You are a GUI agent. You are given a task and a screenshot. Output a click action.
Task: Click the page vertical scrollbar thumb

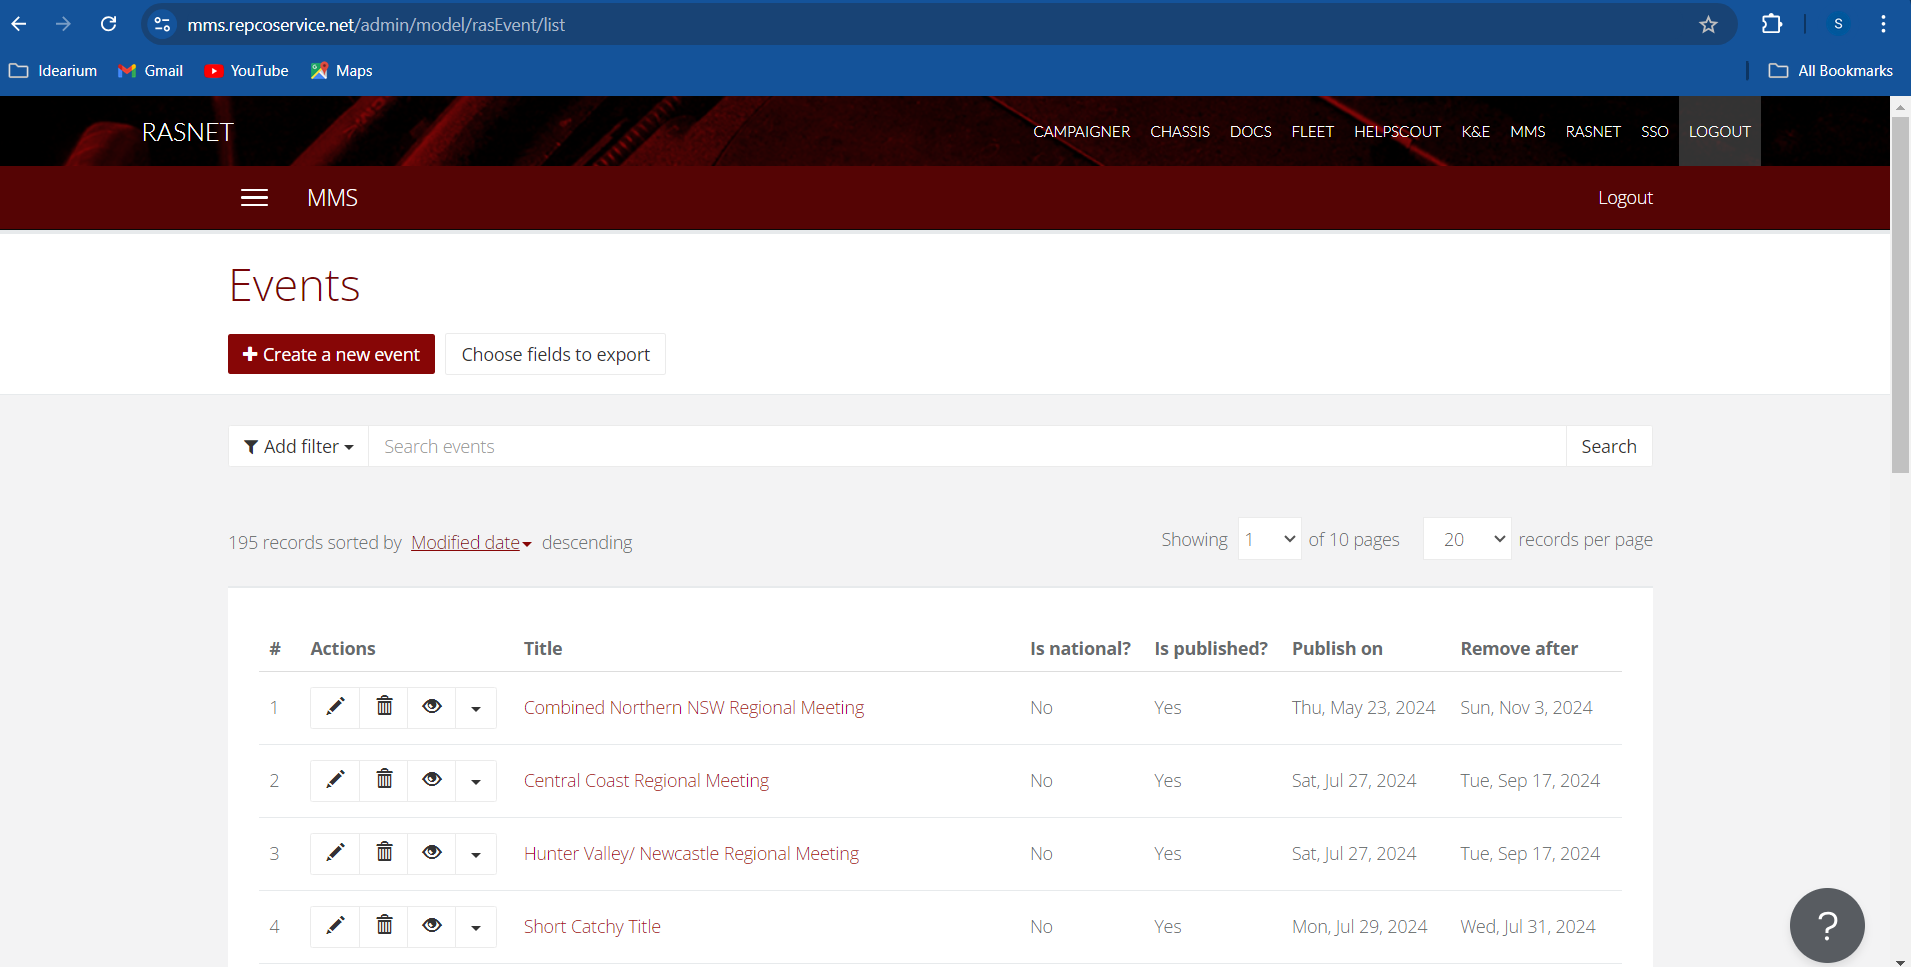pos(1900,295)
